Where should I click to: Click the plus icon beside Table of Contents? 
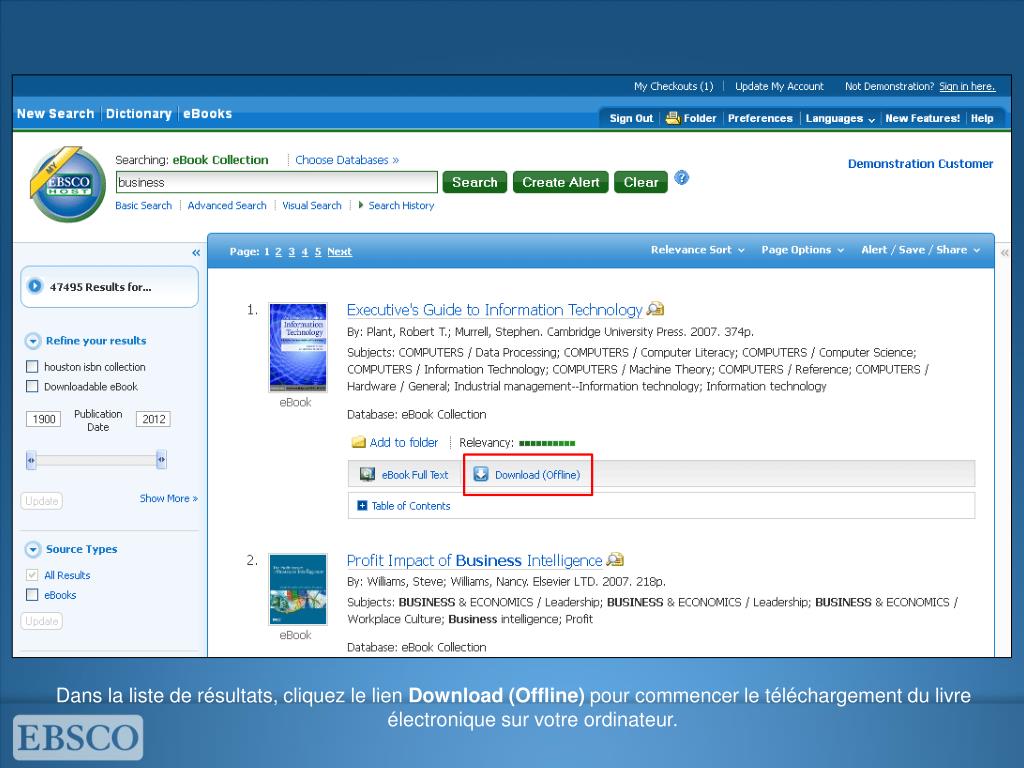pos(362,505)
